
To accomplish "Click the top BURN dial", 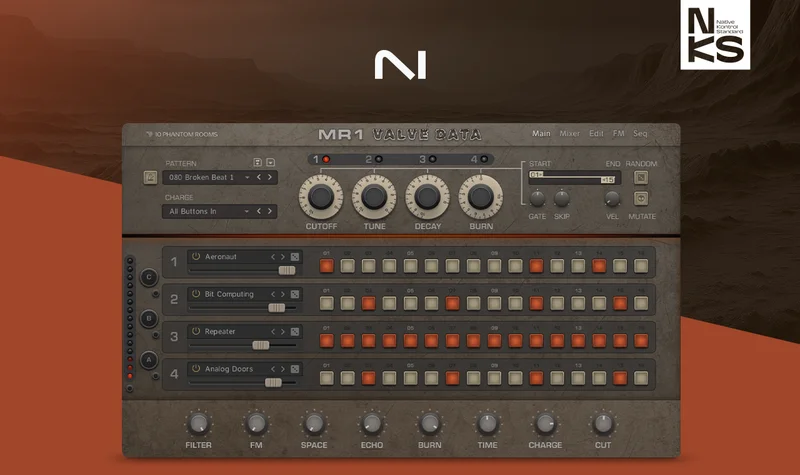I will 480,197.
